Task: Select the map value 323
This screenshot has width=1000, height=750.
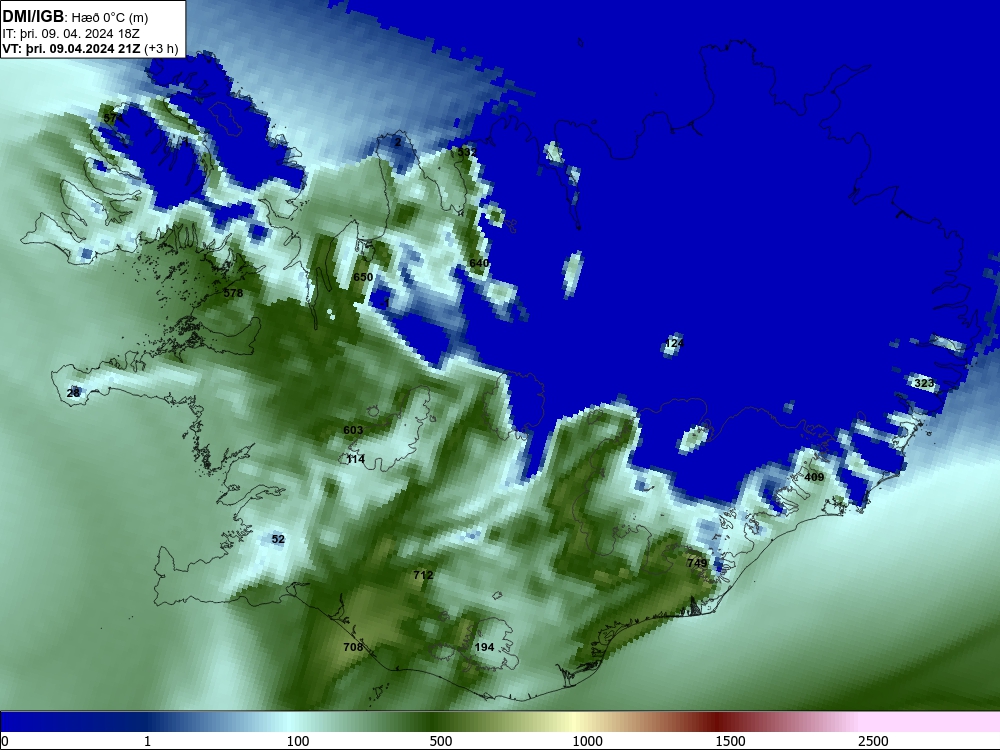Action: pos(924,383)
